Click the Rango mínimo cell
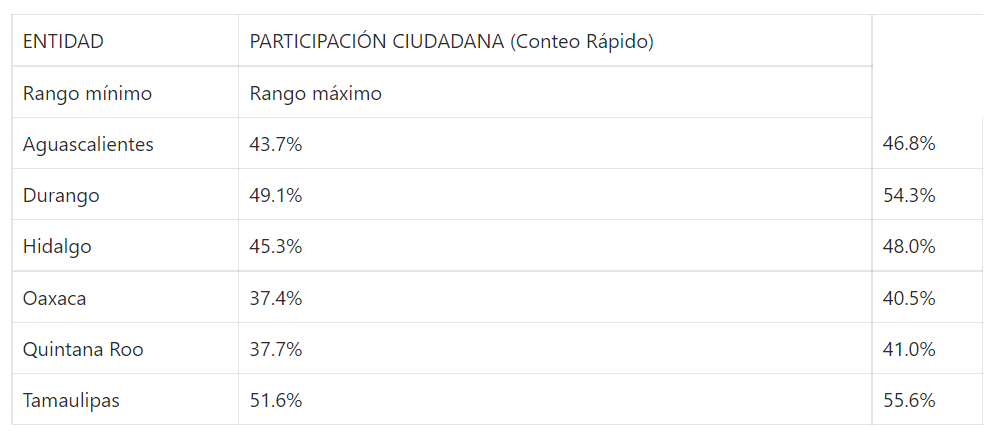 [87, 94]
